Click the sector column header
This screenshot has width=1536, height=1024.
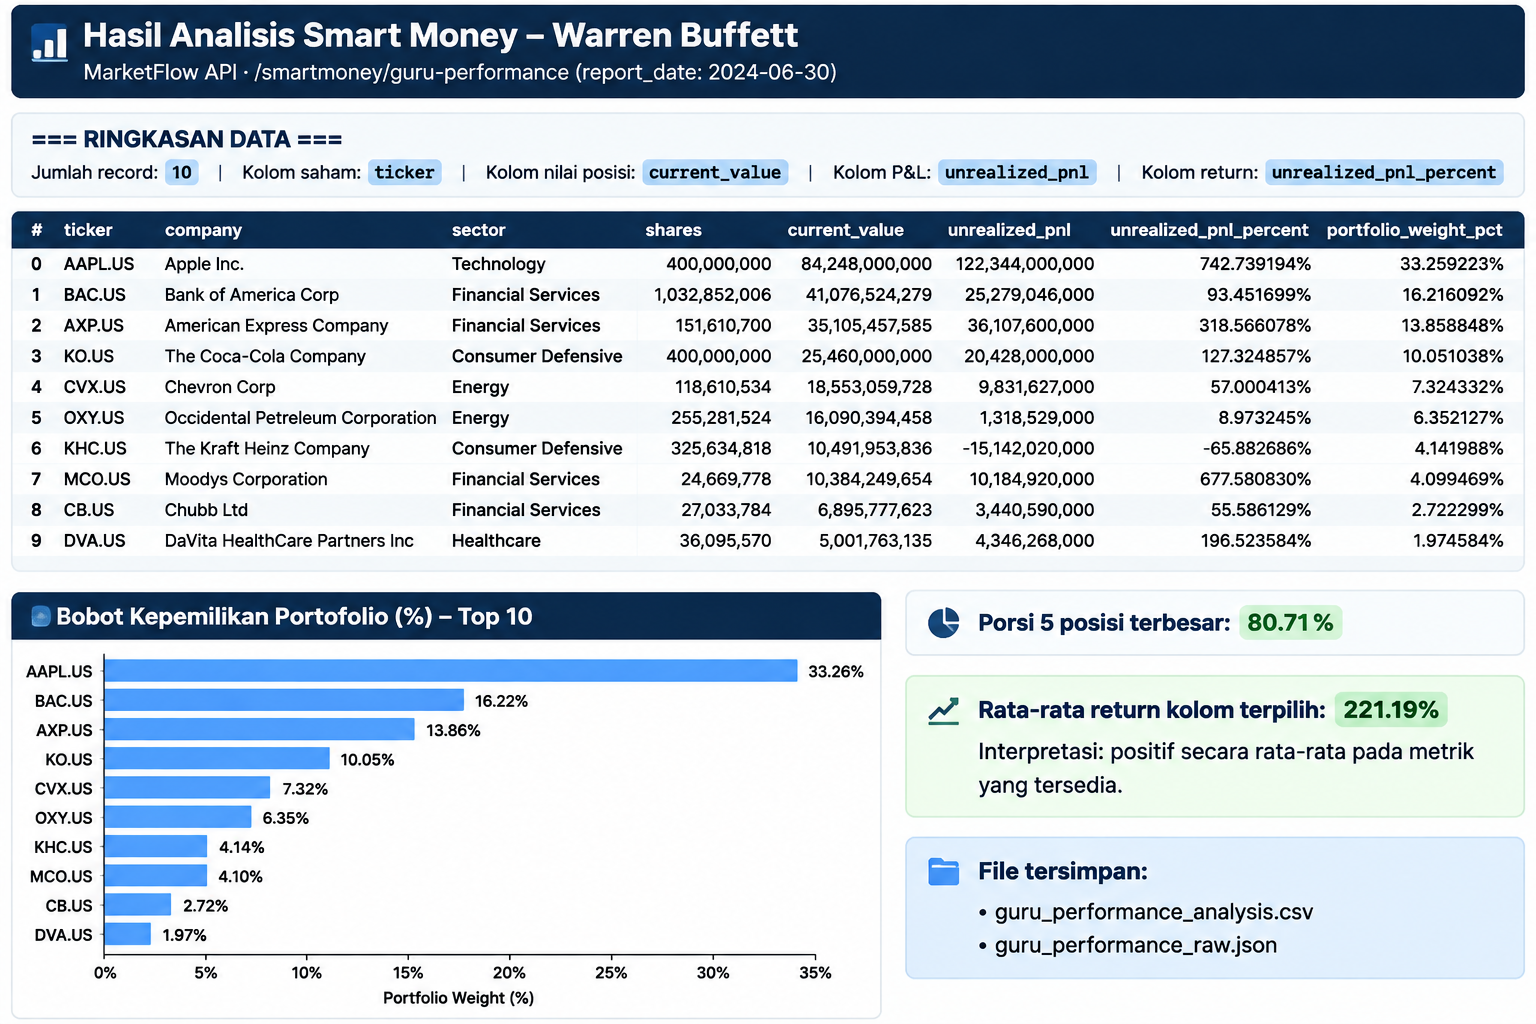click(478, 230)
